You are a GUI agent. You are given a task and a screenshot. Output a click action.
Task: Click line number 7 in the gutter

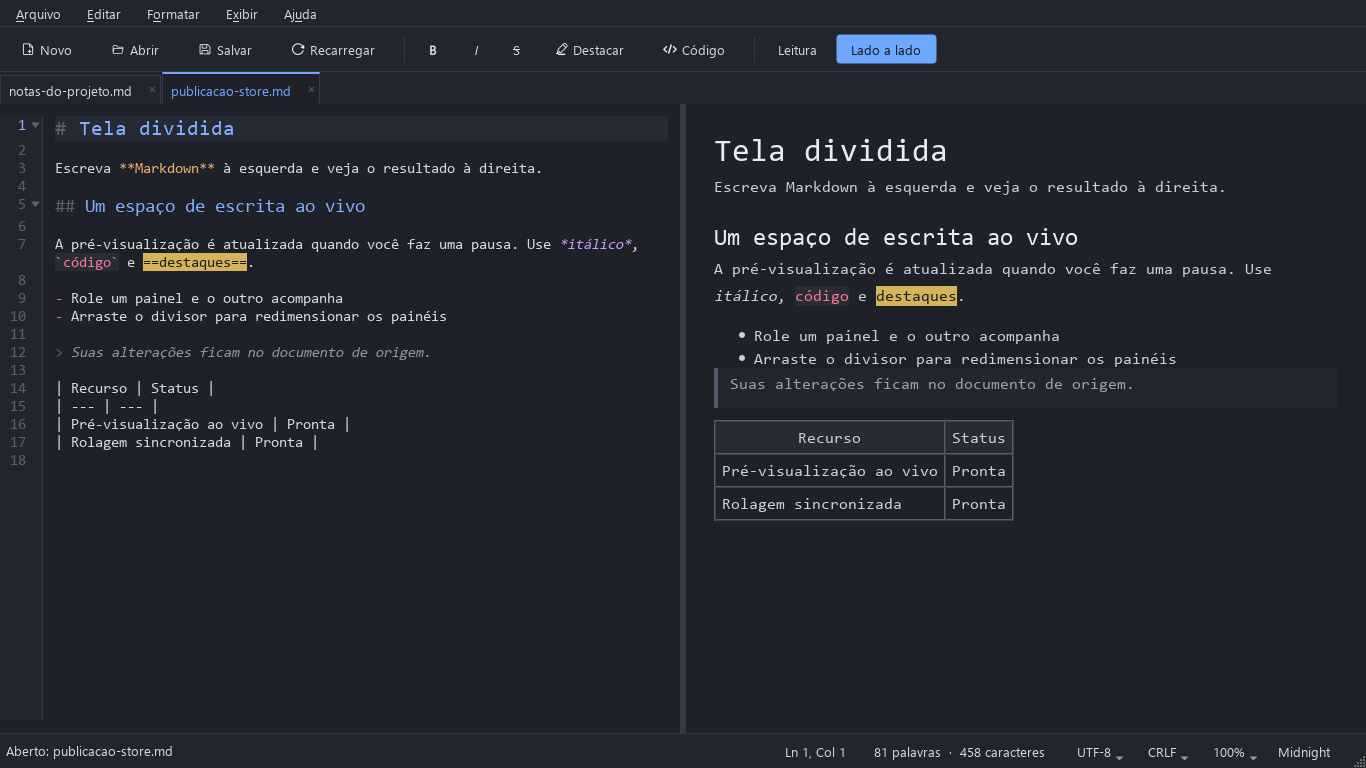[x=21, y=243]
